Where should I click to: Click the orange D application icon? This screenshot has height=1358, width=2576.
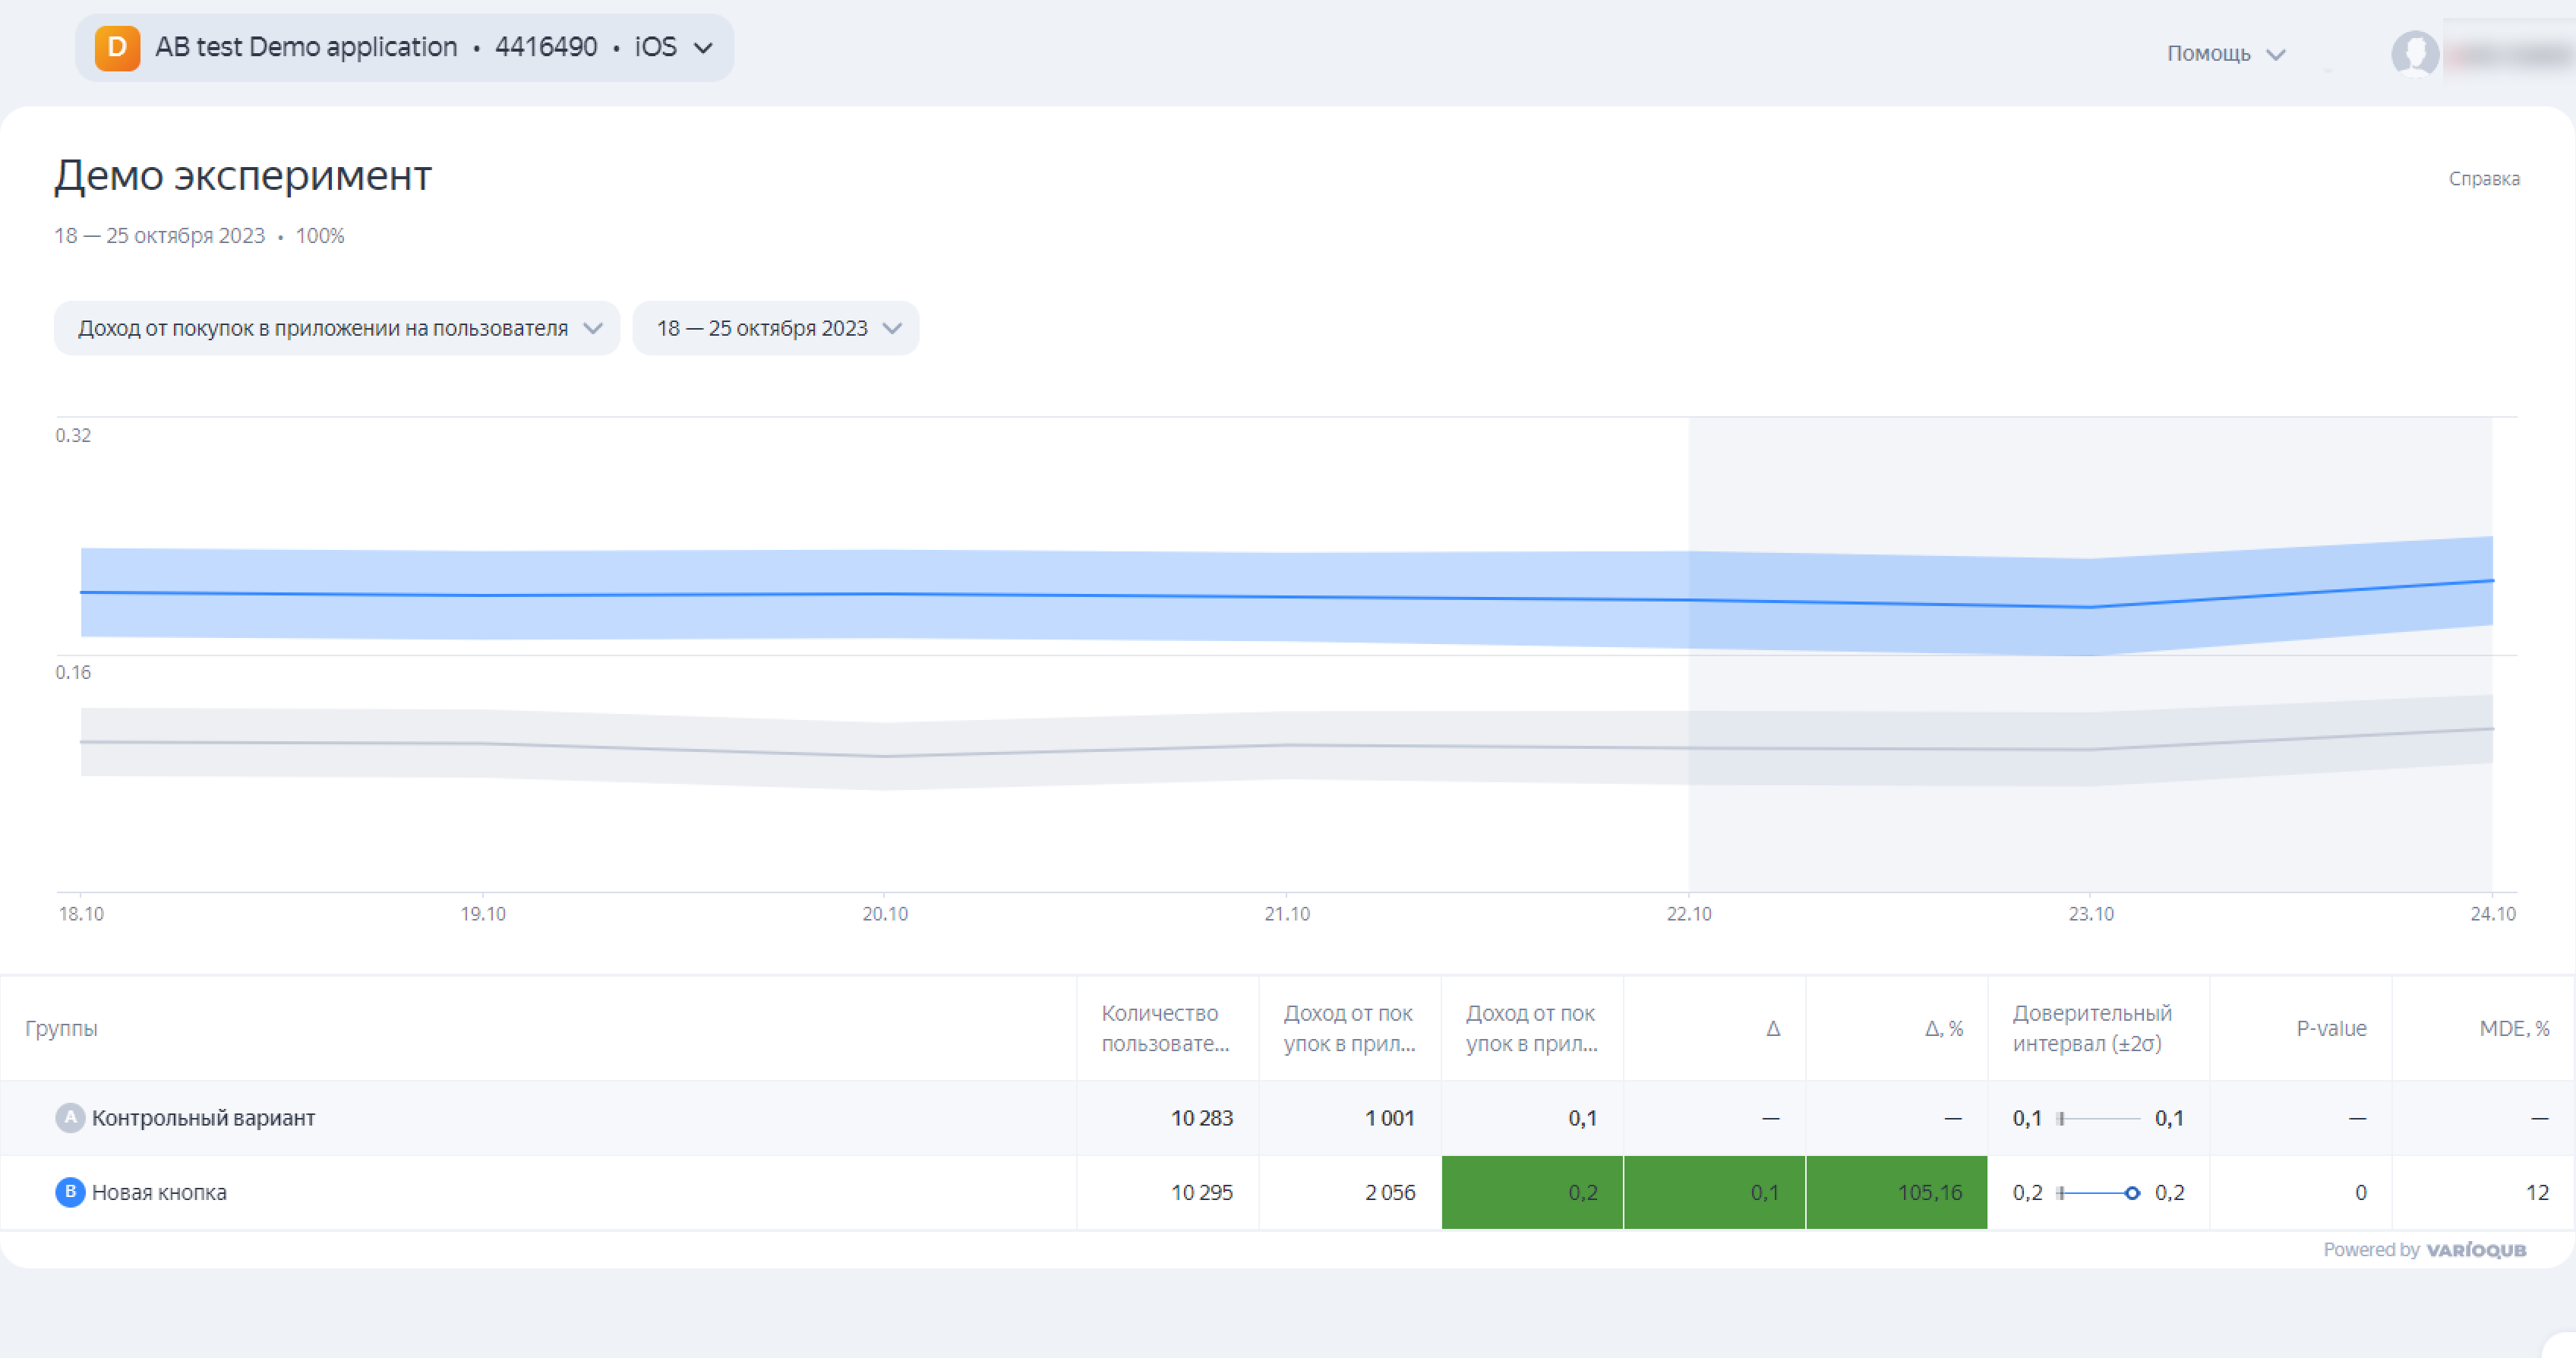click(117, 48)
